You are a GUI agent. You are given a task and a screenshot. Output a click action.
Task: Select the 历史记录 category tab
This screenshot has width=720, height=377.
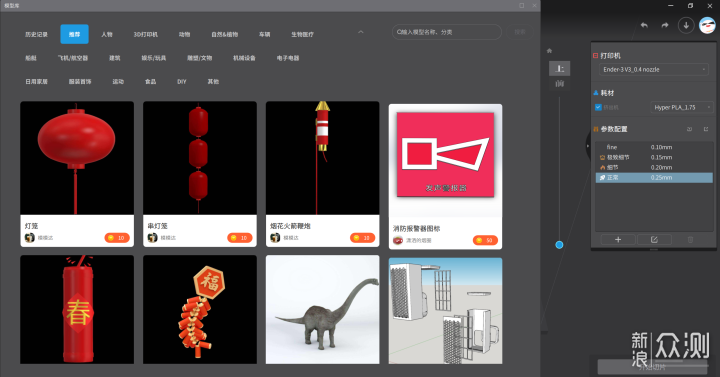coord(36,34)
